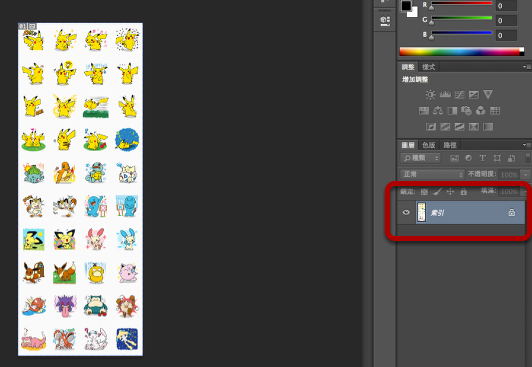This screenshot has height=367, width=532.
Task: Open the 正常 blend mode dropdown
Action: pyautogui.click(x=432, y=174)
